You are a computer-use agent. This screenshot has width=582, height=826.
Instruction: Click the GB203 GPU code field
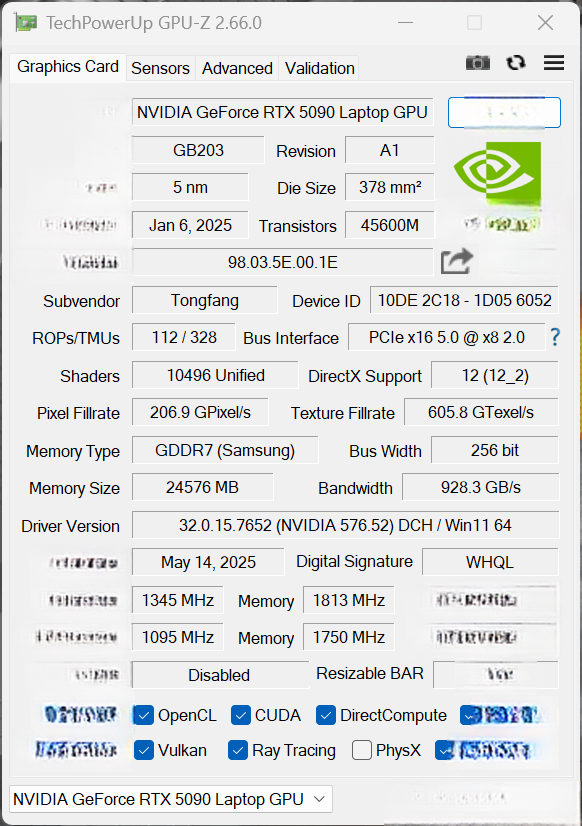[x=198, y=150]
